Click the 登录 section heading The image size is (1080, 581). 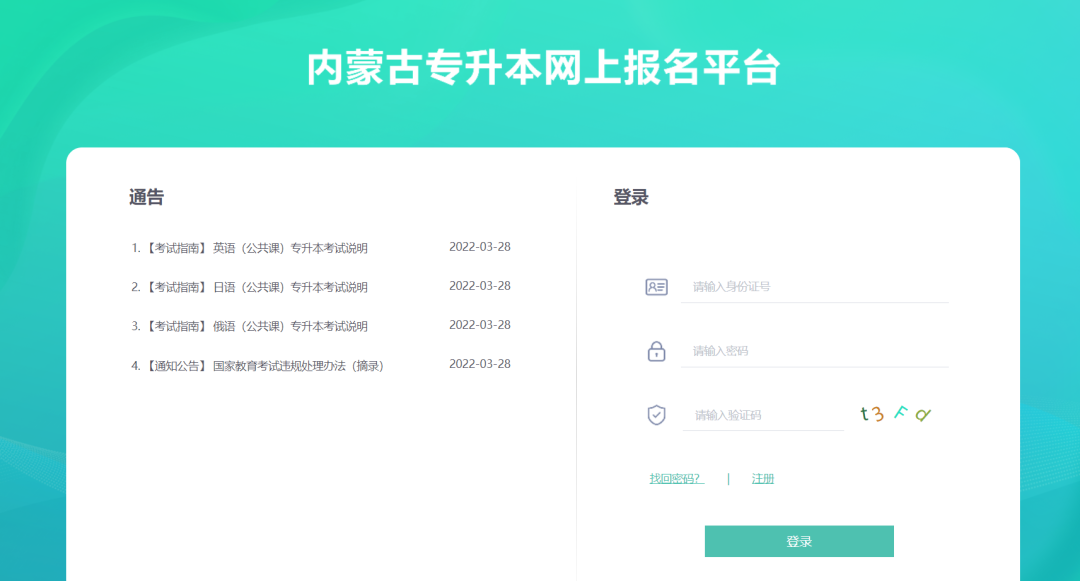(631, 198)
